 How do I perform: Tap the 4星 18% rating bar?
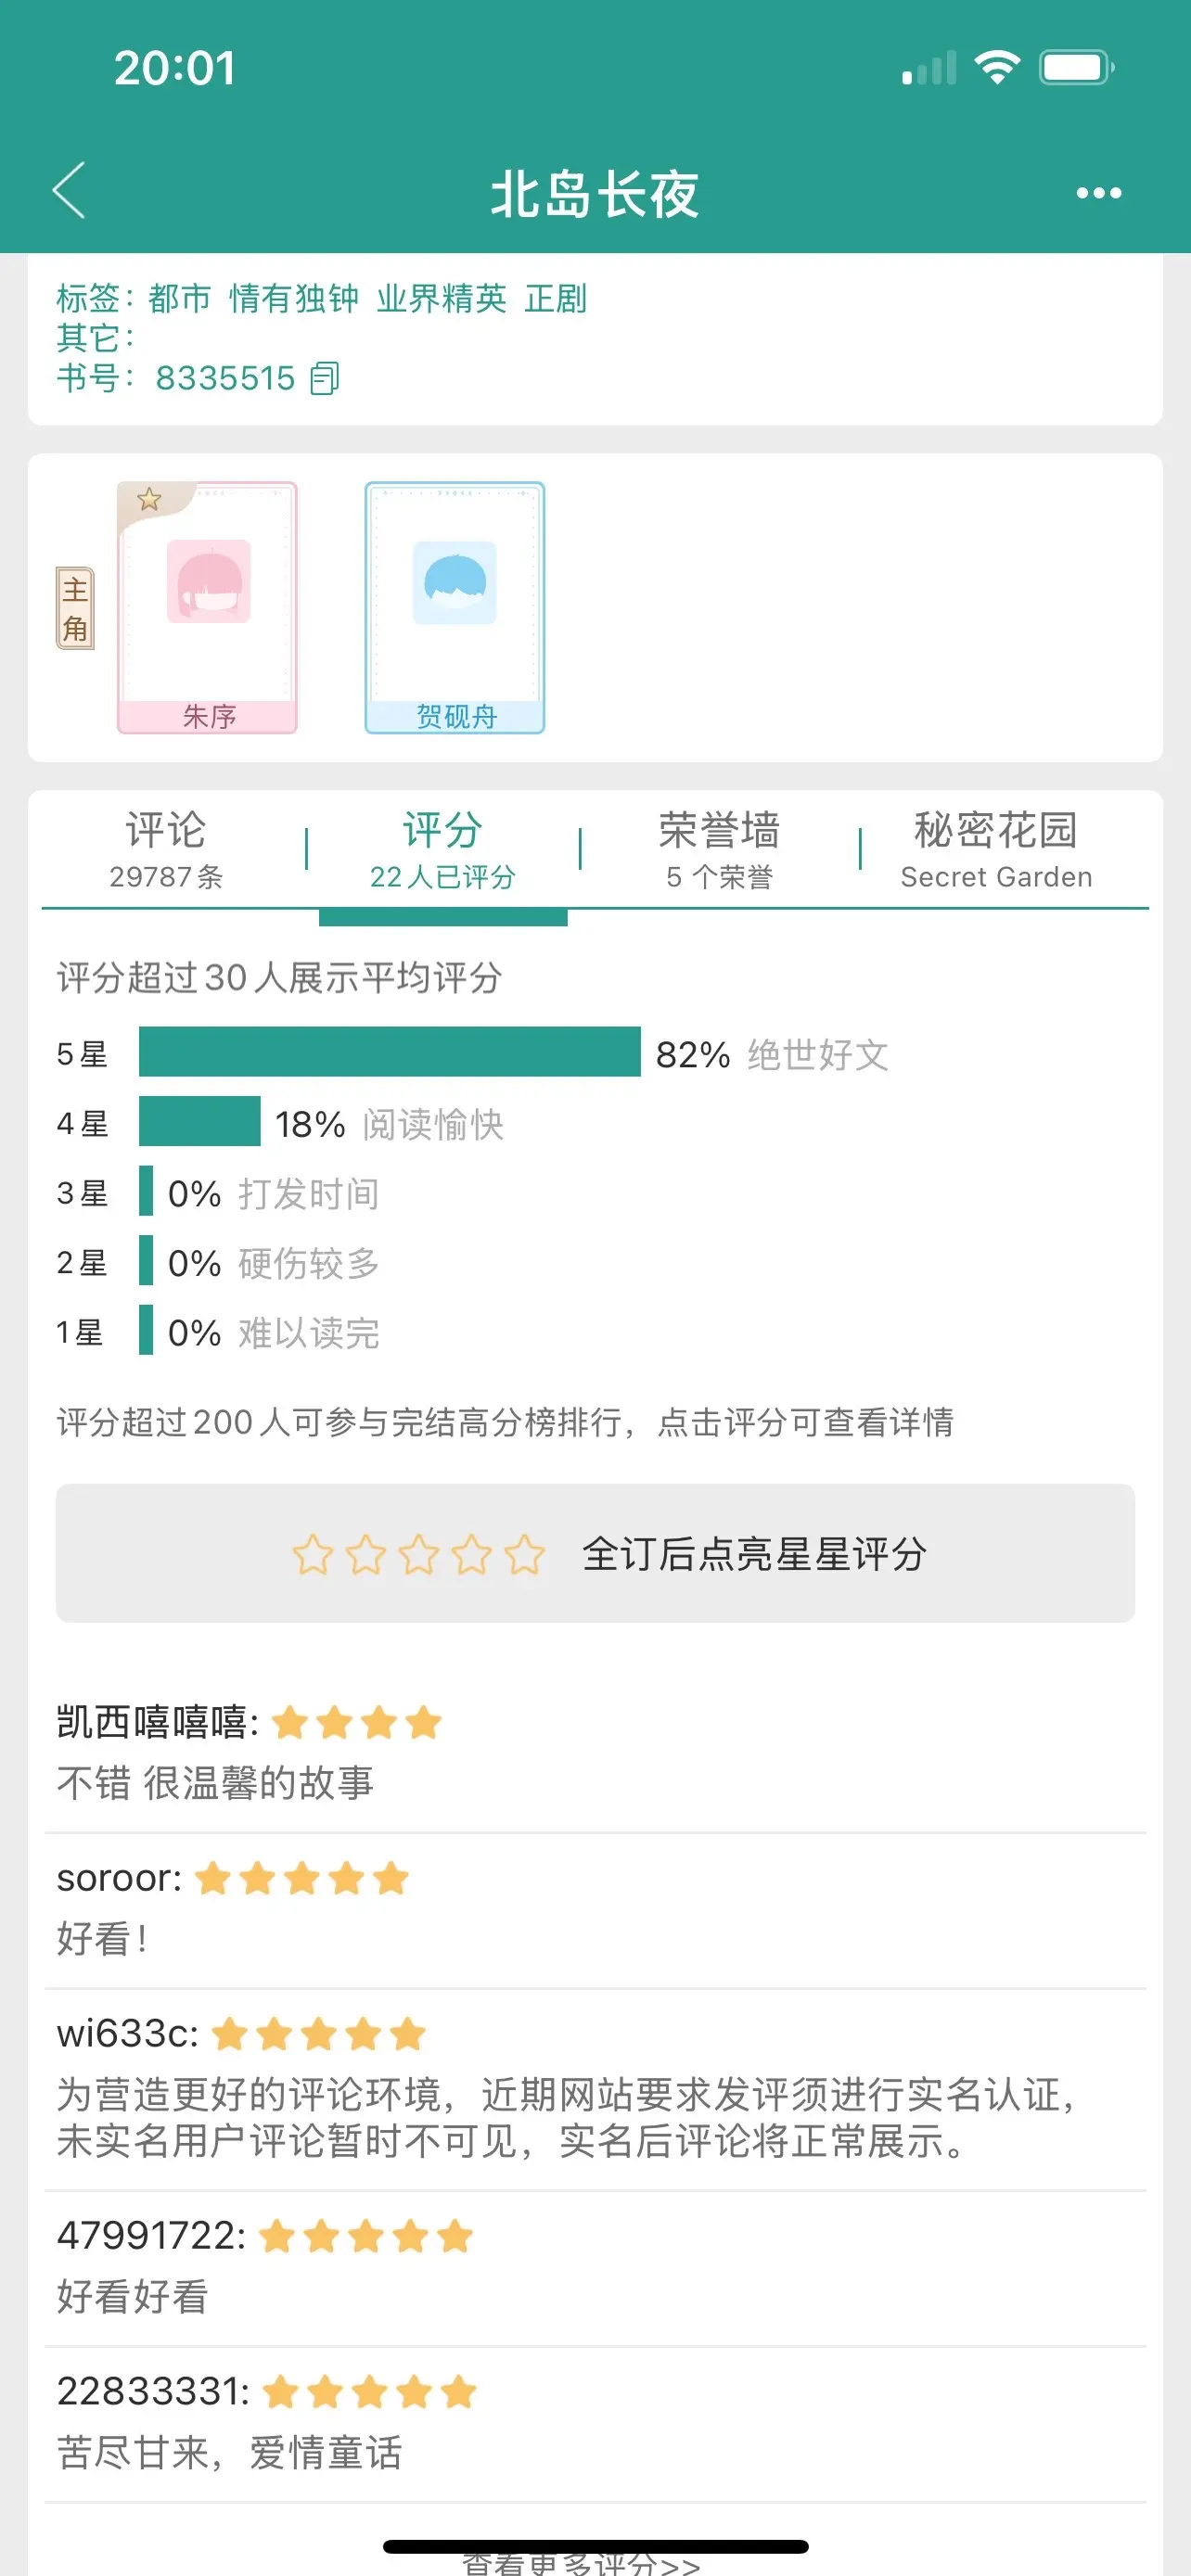(199, 1121)
